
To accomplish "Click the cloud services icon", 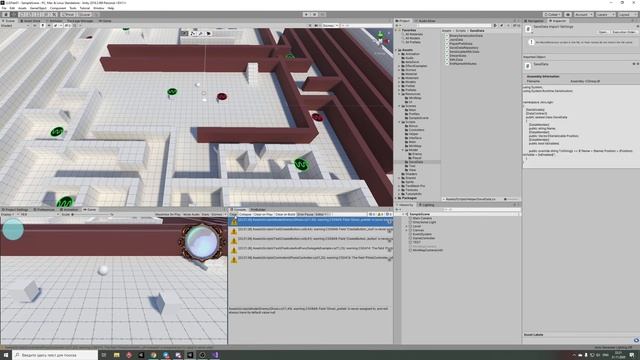I will [x=568, y=15].
